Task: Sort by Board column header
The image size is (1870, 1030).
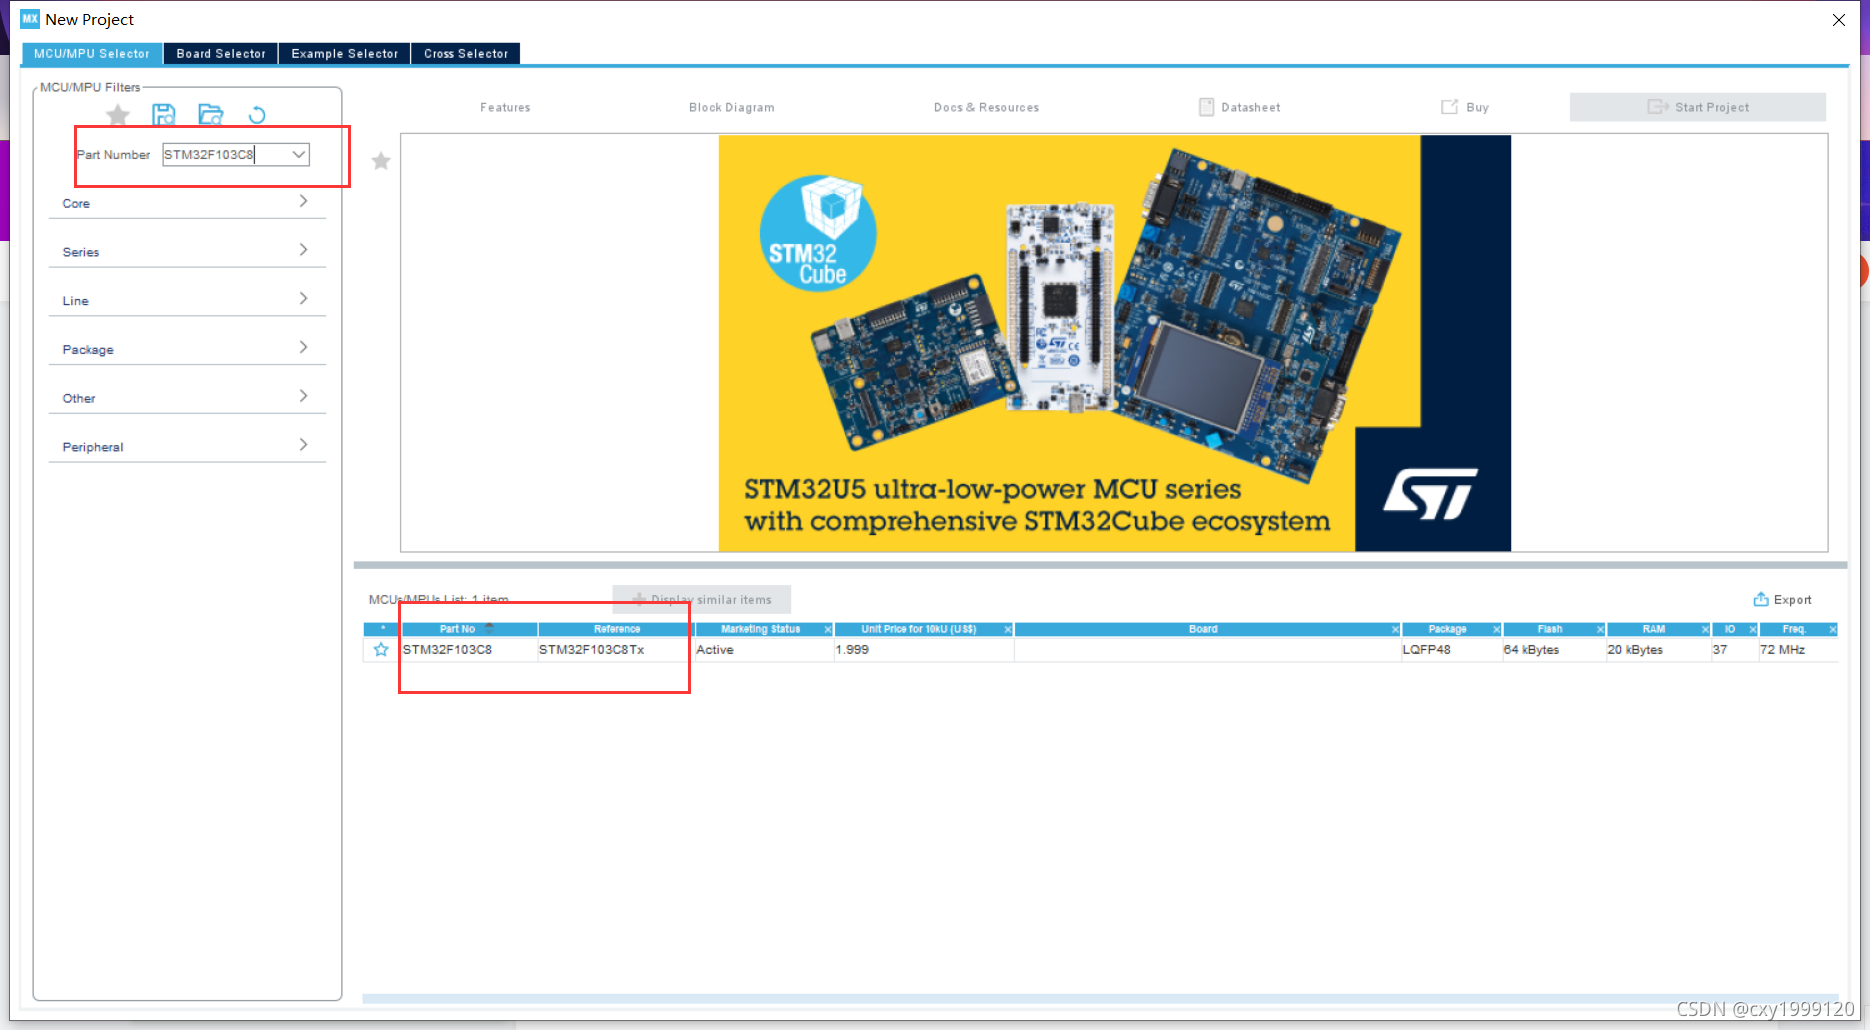Action: point(1203,629)
